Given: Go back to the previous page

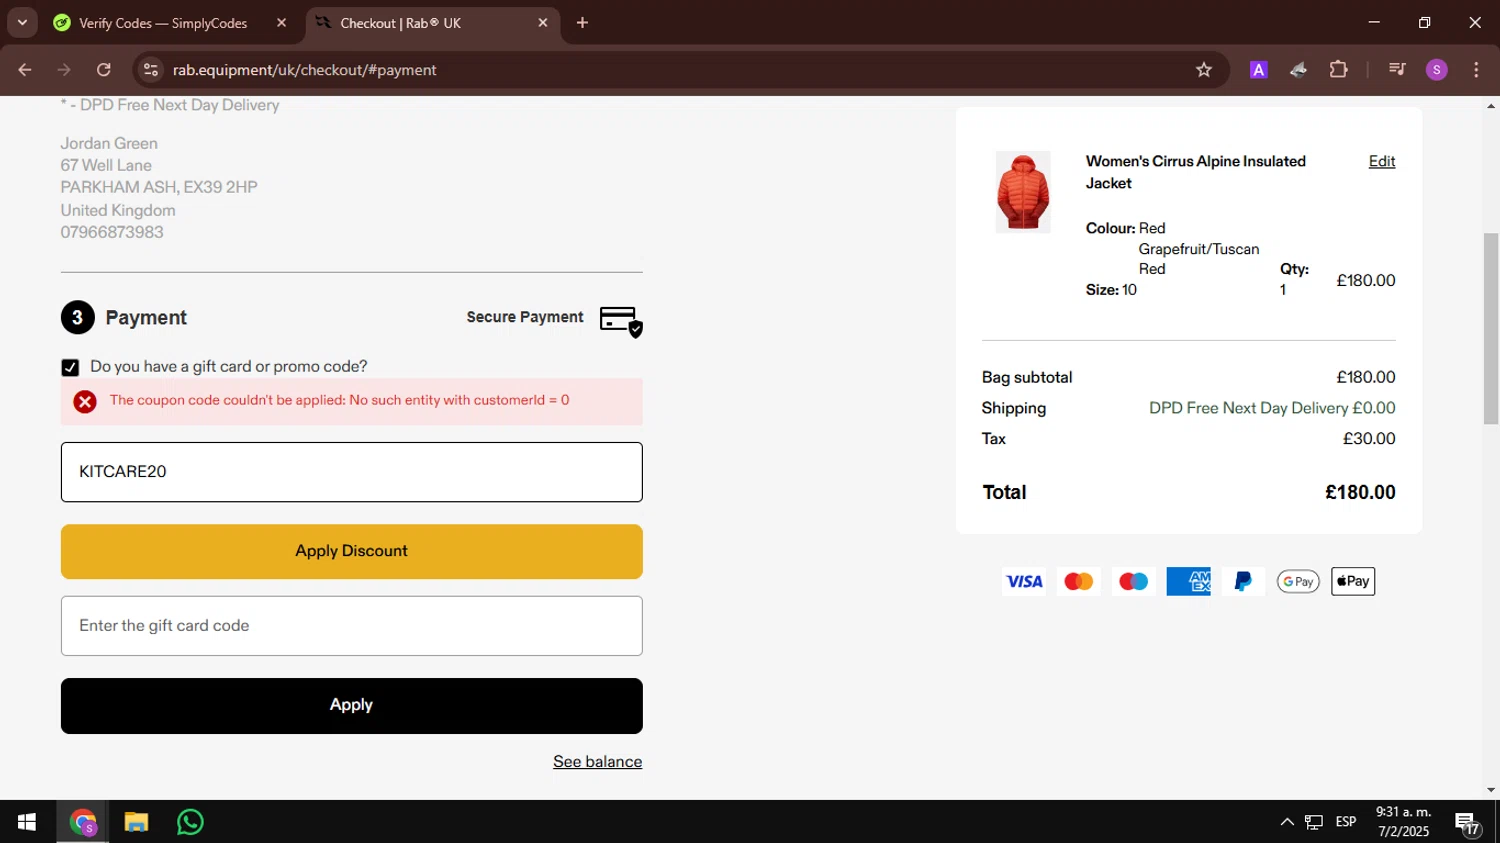Looking at the screenshot, I should tap(25, 70).
